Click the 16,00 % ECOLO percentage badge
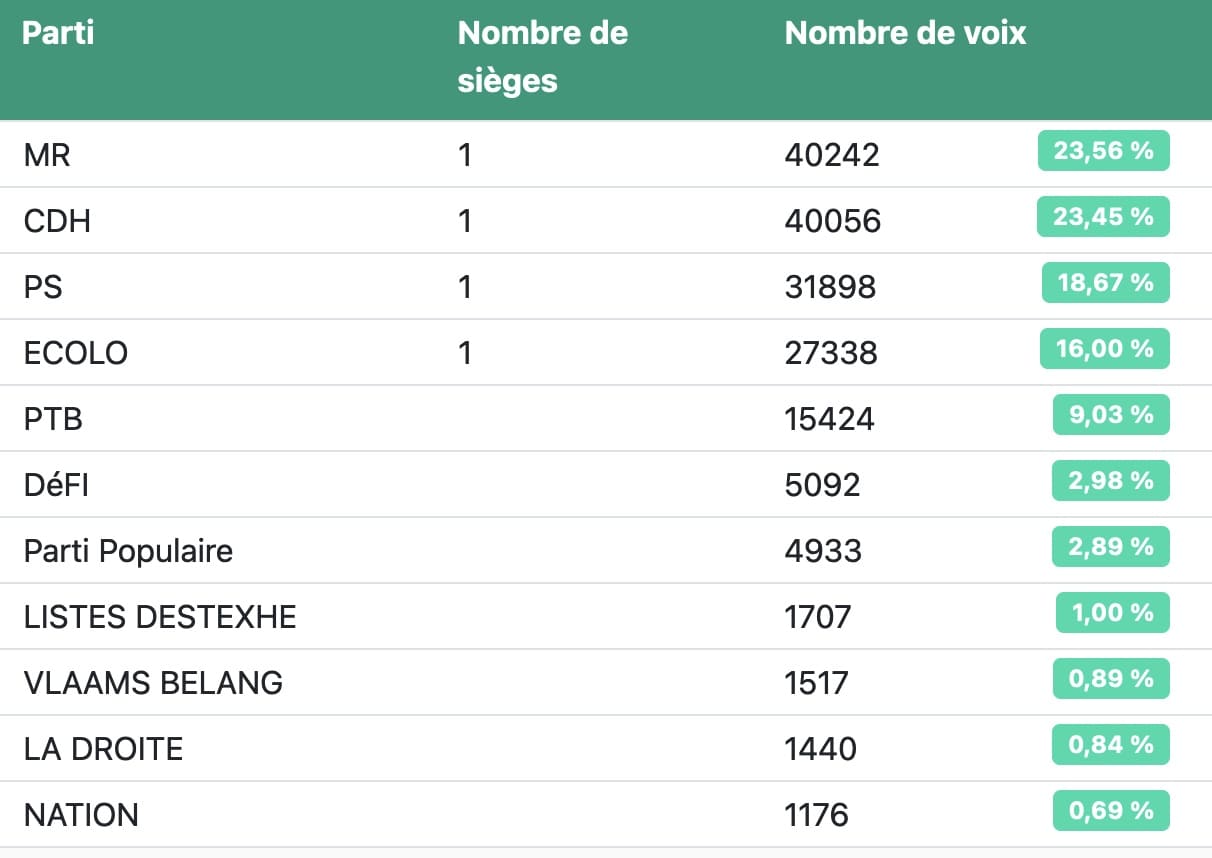 1105,349
